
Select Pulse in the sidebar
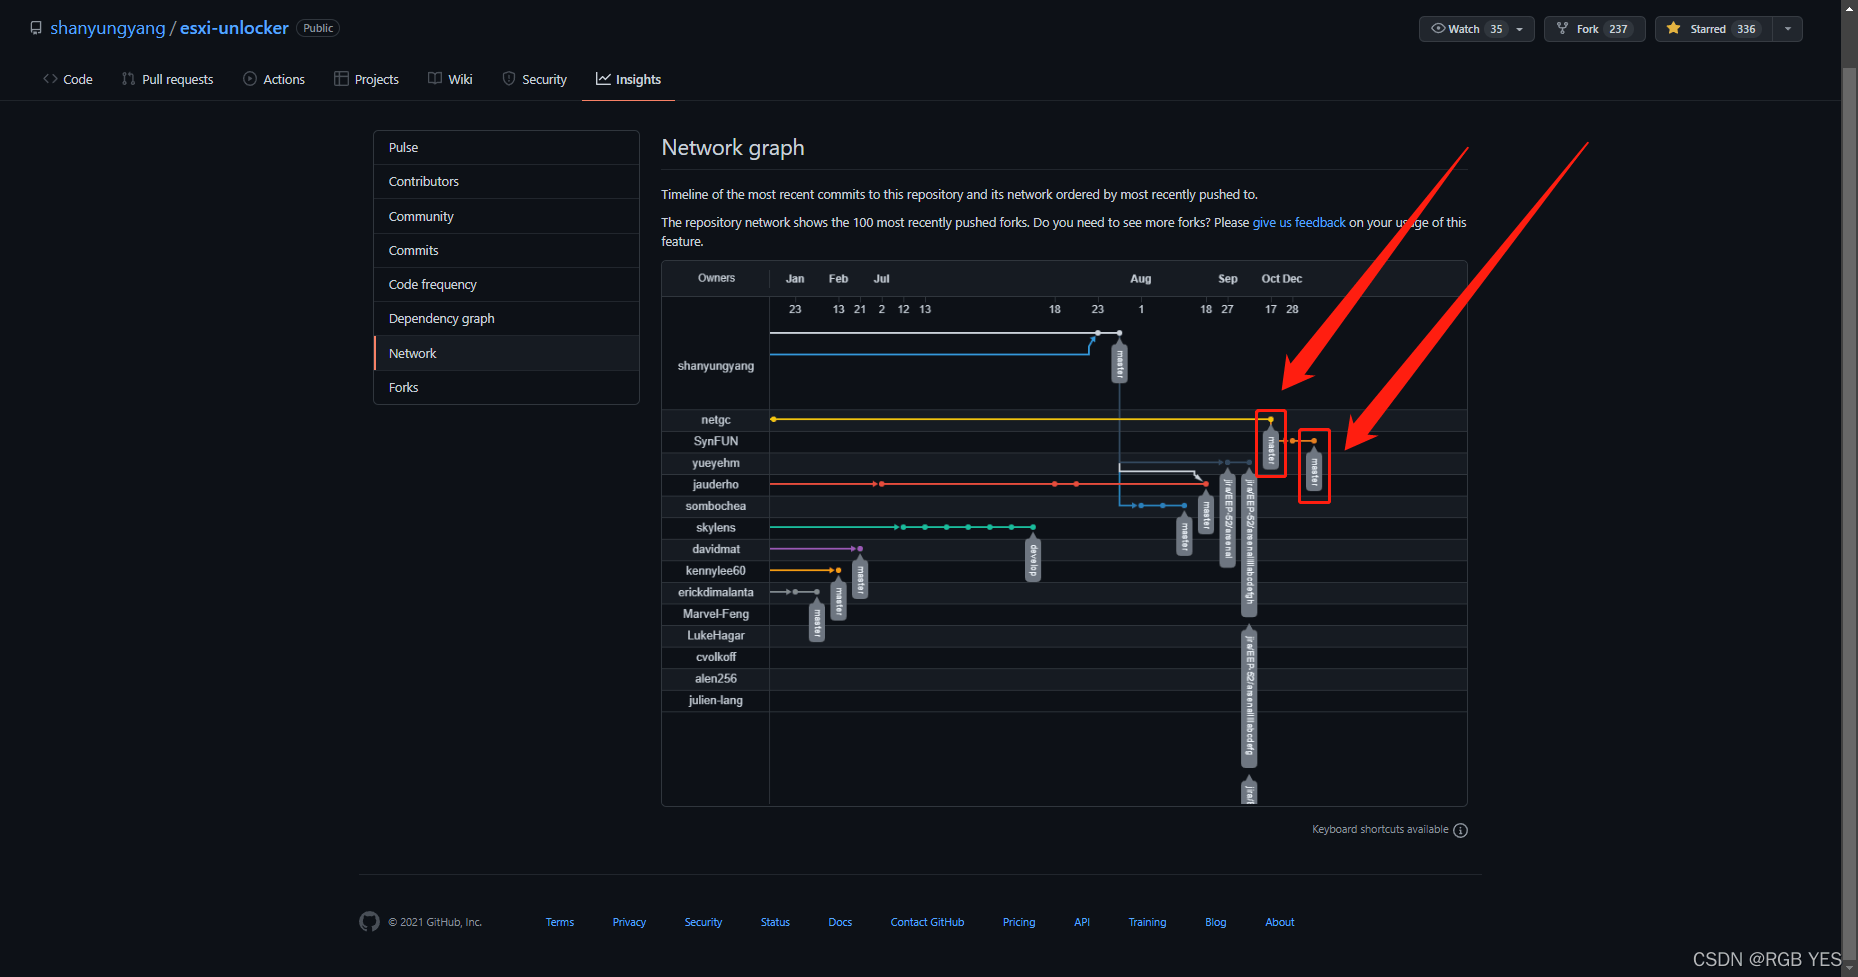(506, 147)
